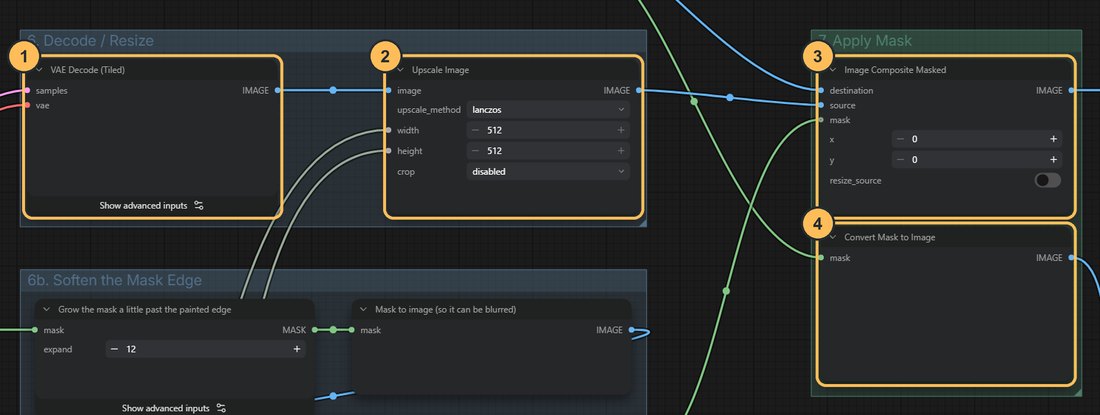The height and width of the screenshot is (415, 1100).
Task: Click the expand field showing 12
Action: (206, 349)
